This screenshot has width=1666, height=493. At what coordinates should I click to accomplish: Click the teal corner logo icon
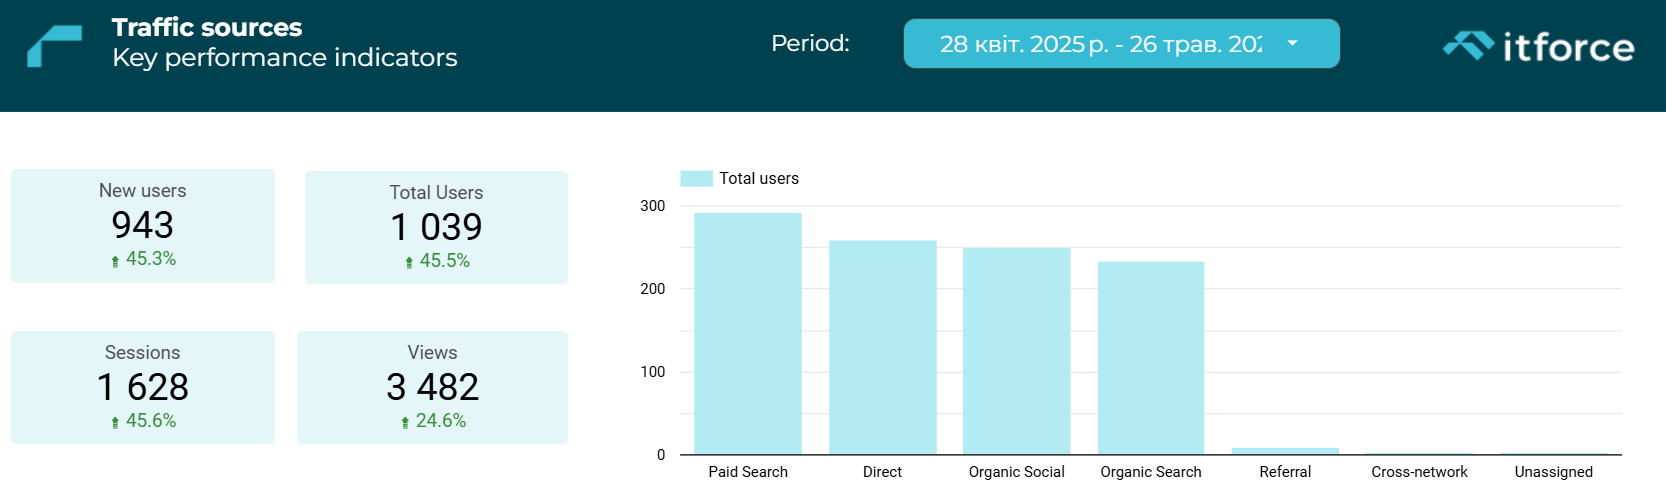coord(54,46)
